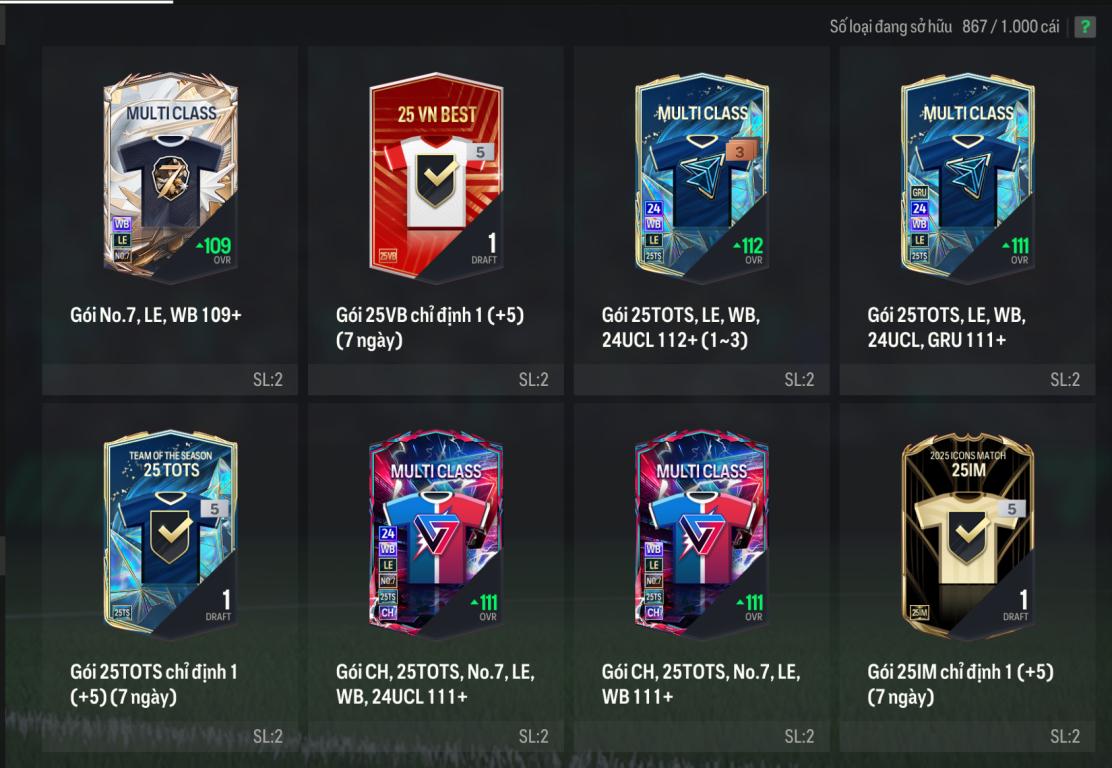Click the 5 badge on 25IM card
Screen dimensions: 1112x768
[x=1012, y=508]
